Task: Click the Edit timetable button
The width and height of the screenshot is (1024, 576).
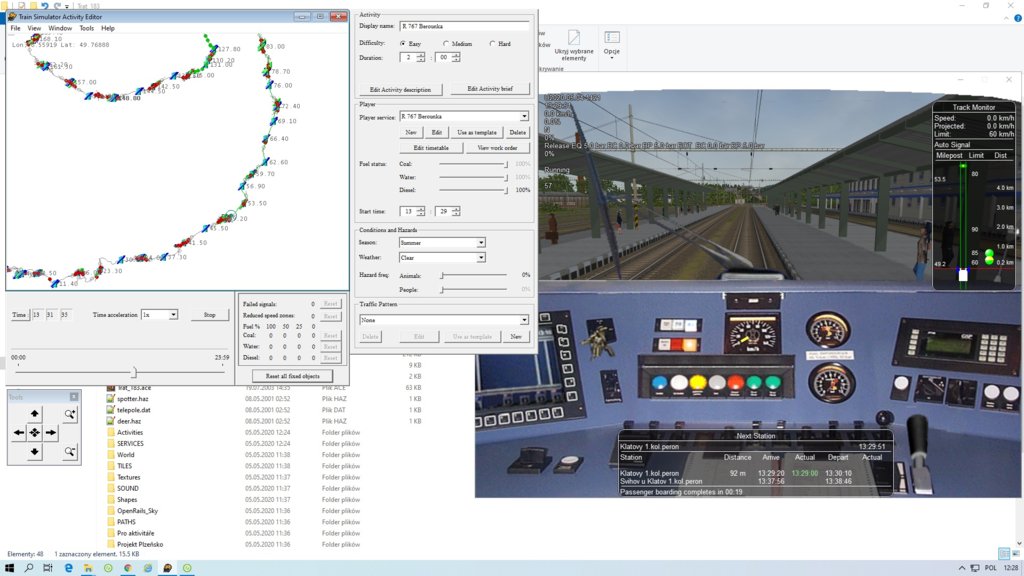Action: 430,148
